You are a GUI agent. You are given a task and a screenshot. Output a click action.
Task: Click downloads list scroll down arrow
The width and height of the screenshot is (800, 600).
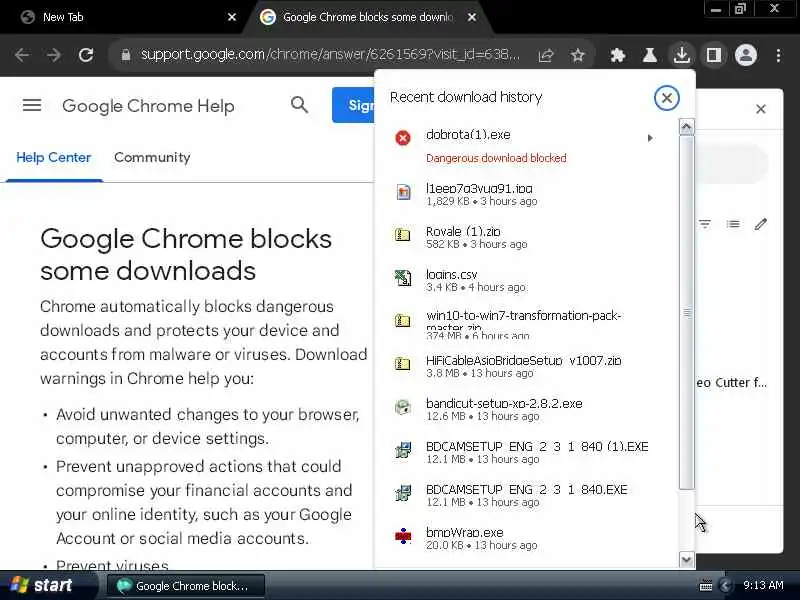pyautogui.click(x=686, y=559)
